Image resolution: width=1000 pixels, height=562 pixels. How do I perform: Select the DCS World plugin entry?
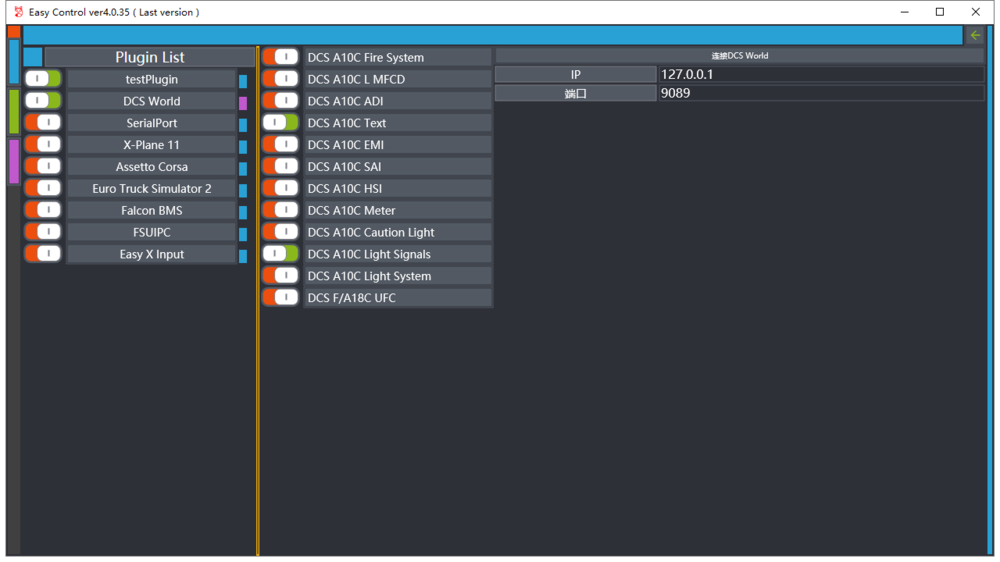pyautogui.click(x=152, y=101)
